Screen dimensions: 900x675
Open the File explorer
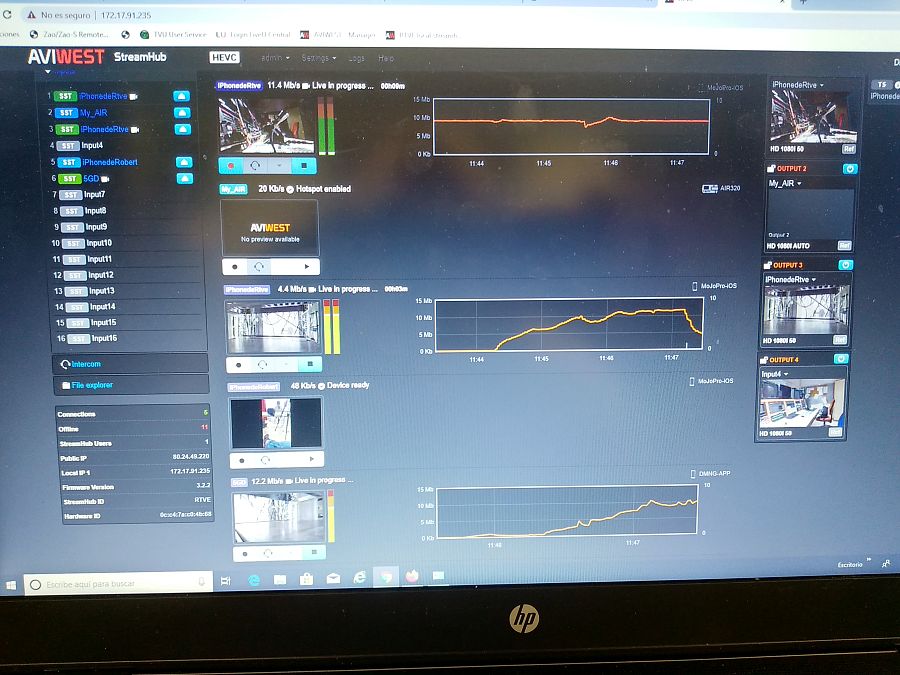(90, 383)
